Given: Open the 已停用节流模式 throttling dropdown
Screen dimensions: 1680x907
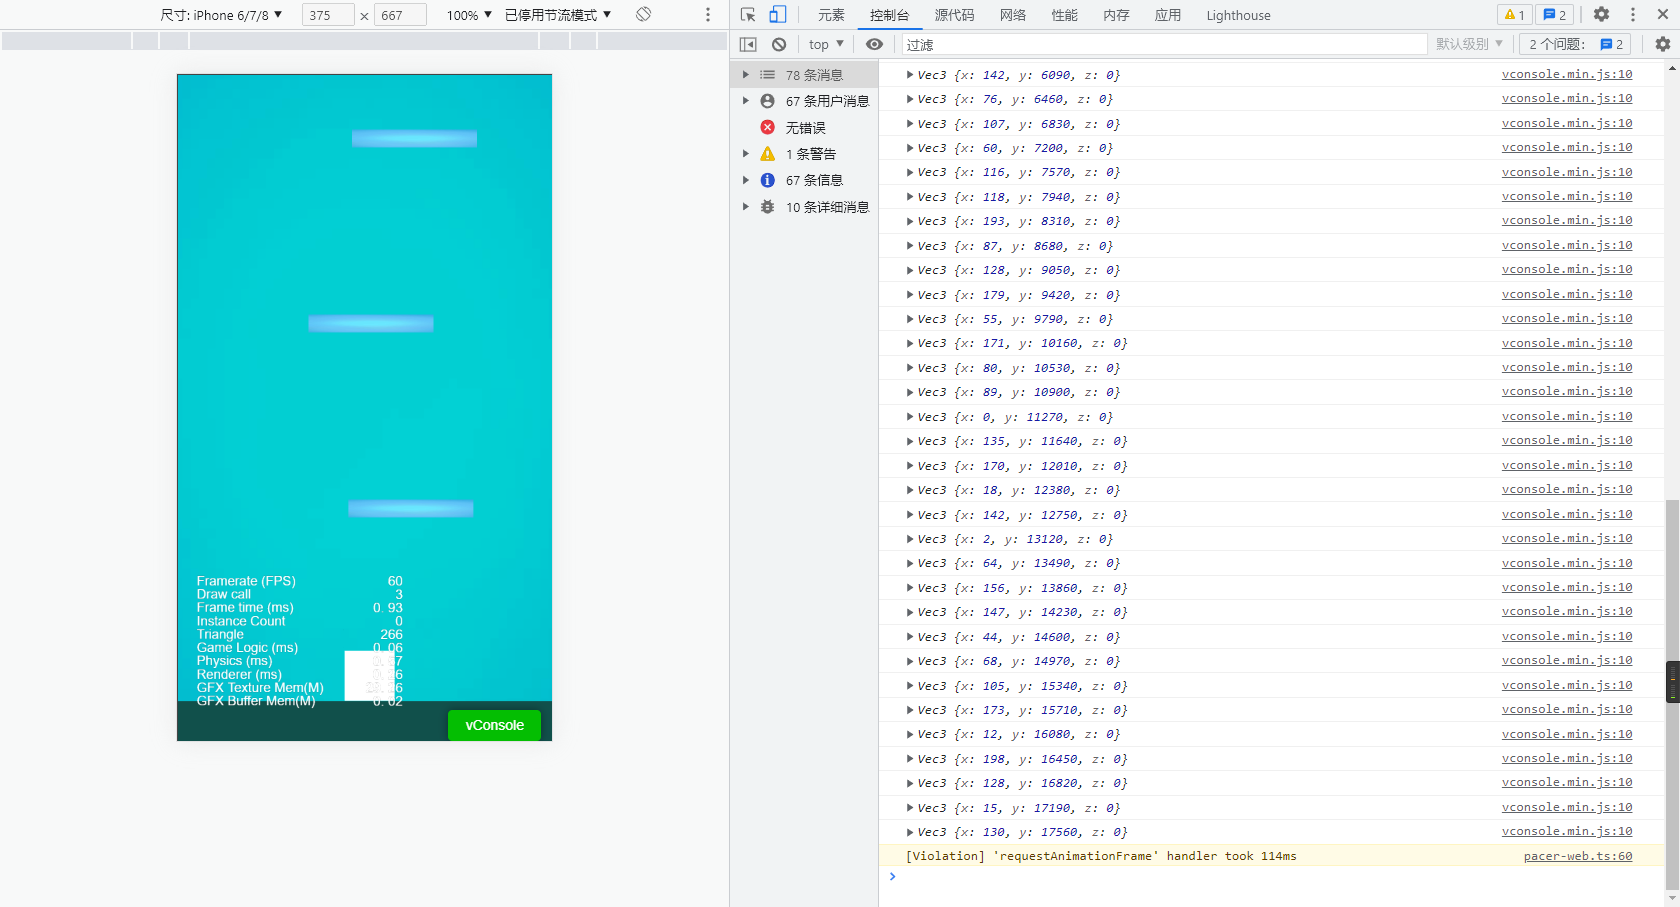Looking at the screenshot, I should pos(558,15).
